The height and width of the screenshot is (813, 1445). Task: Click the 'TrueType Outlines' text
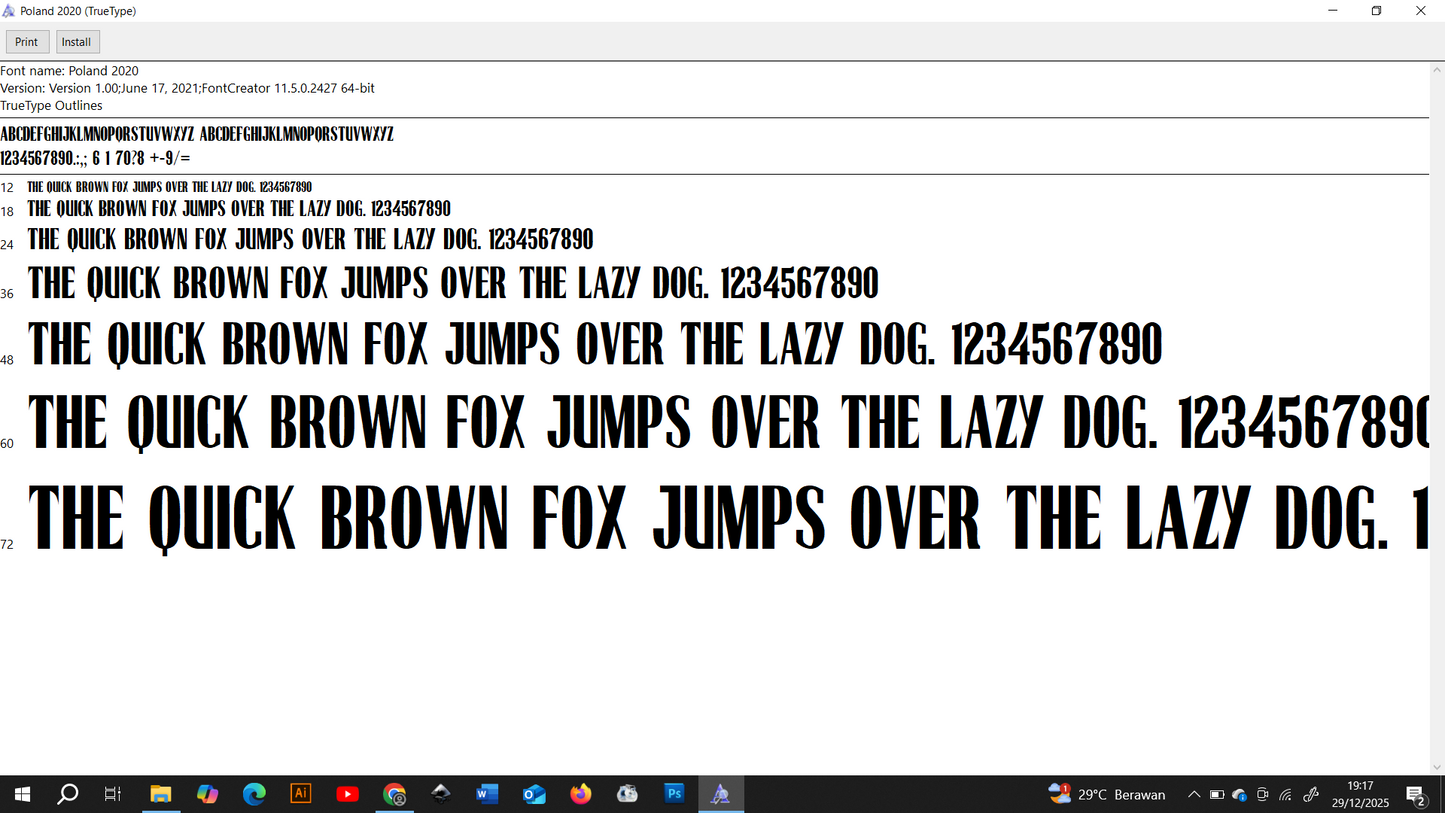(x=51, y=105)
